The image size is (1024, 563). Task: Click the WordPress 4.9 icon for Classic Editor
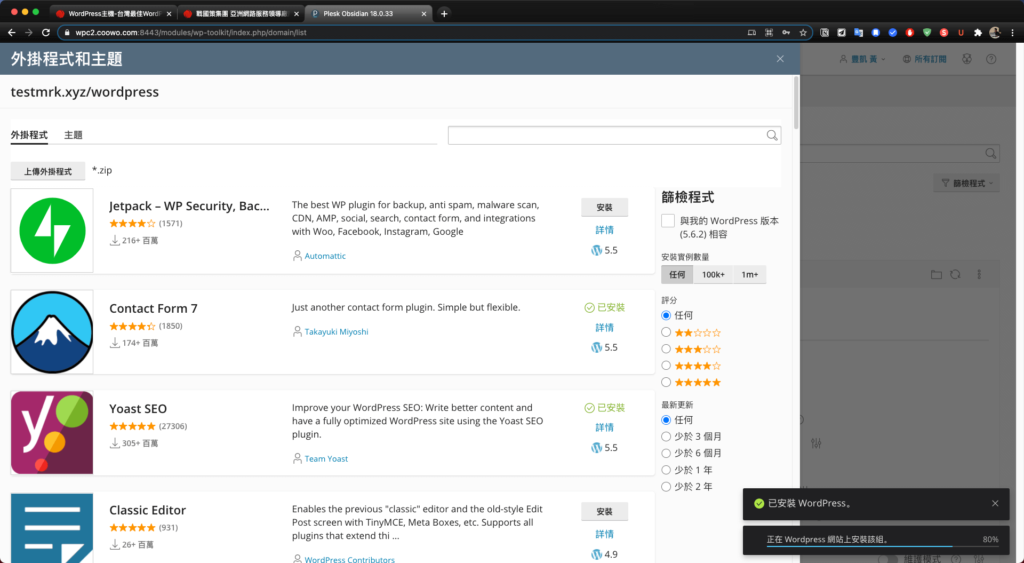pos(596,555)
